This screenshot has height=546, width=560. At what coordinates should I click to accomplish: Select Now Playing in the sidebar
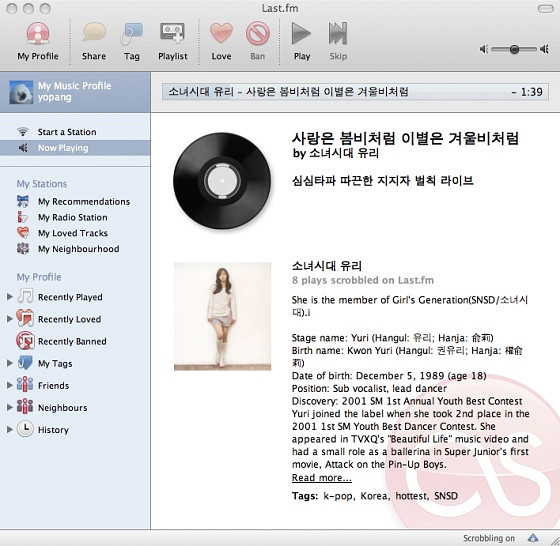point(75,148)
